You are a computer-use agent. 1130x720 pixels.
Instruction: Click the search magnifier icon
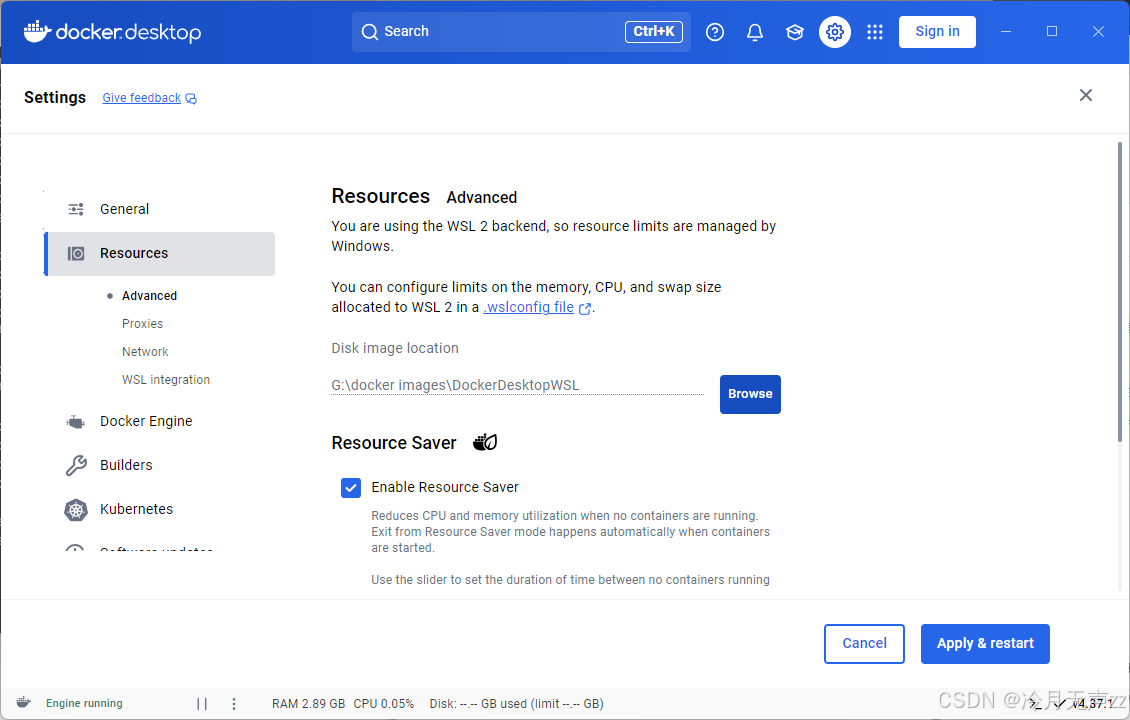[370, 32]
